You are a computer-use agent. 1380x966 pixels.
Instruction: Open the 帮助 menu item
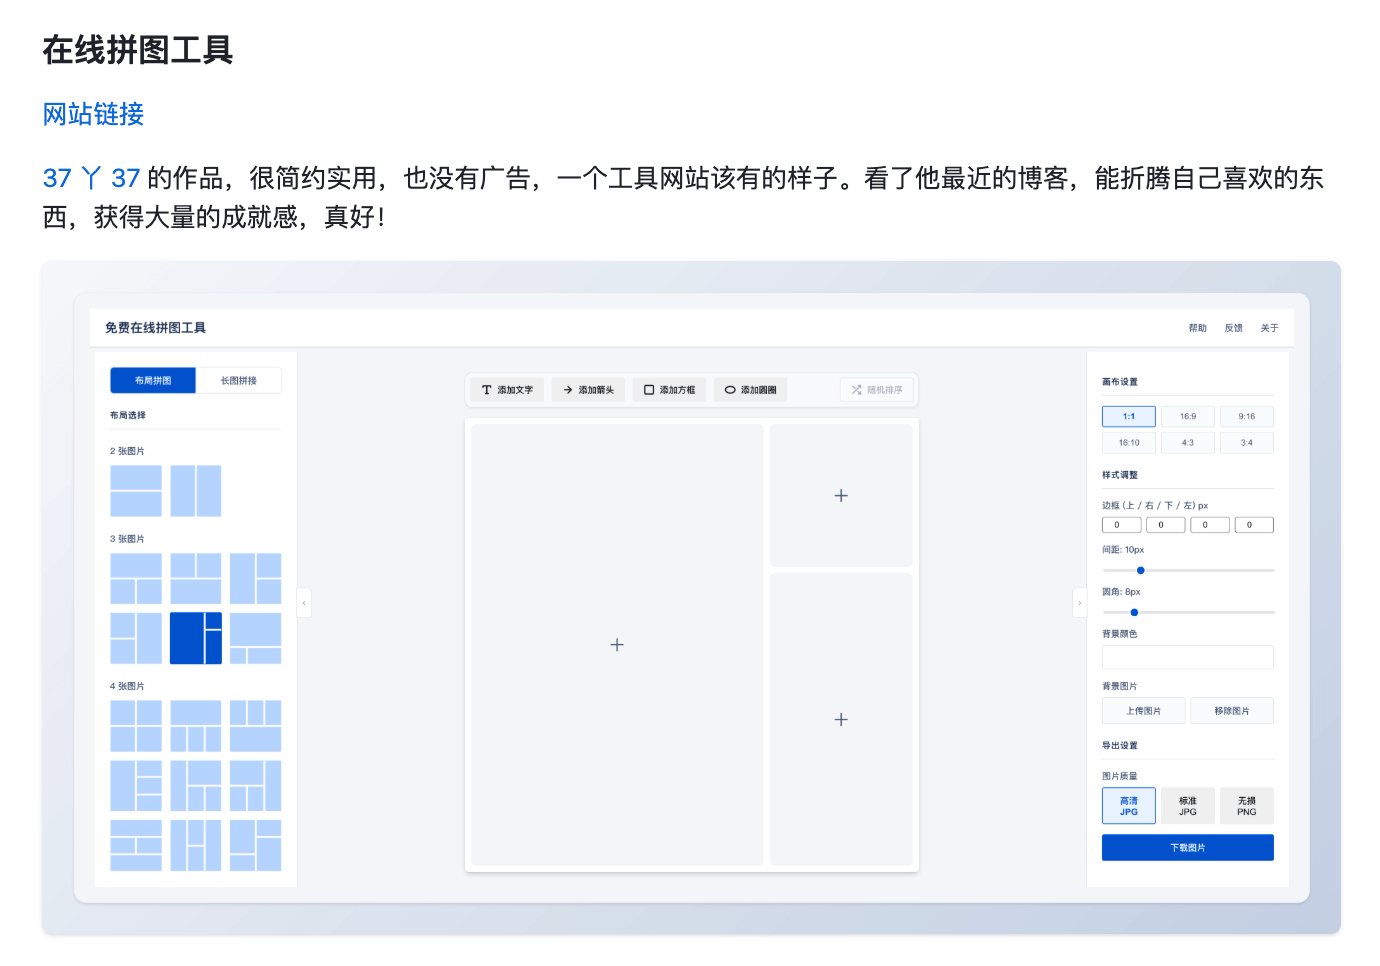click(x=1197, y=328)
